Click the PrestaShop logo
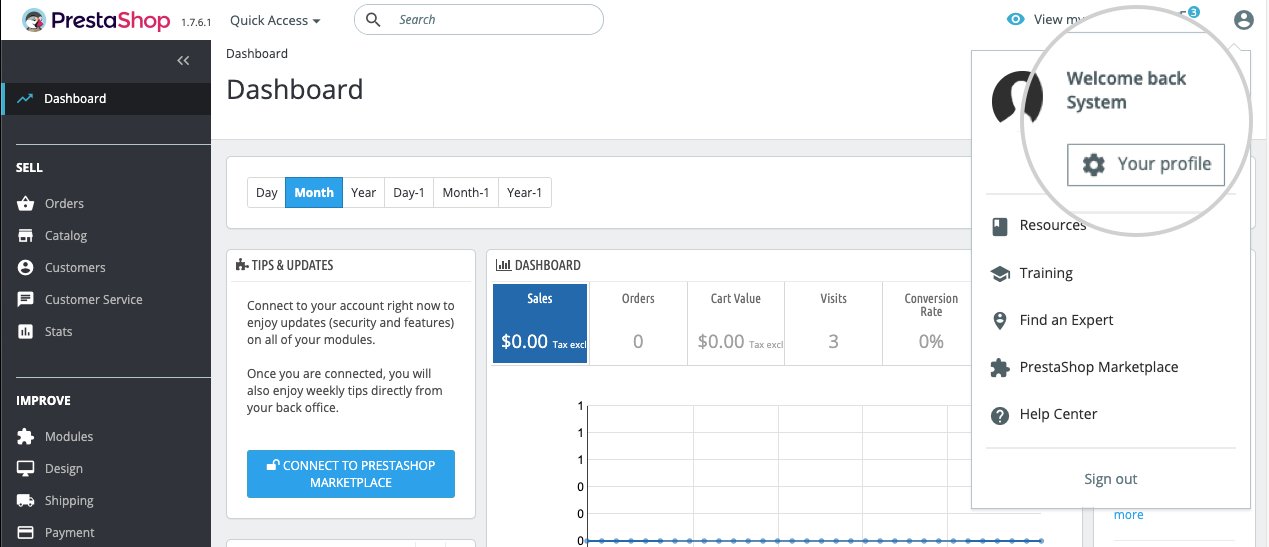Screen dimensions: 1269x547 [x=97, y=19]
